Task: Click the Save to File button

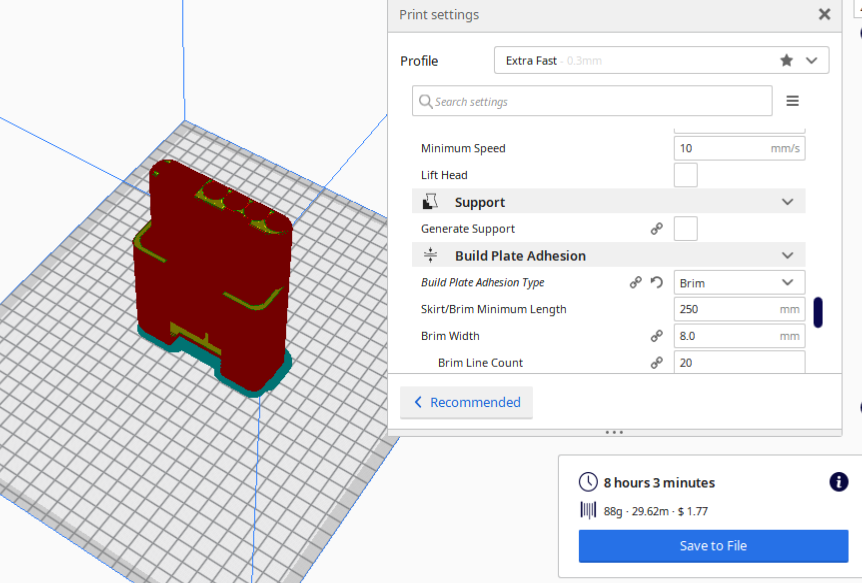Action: pos(713,546)
